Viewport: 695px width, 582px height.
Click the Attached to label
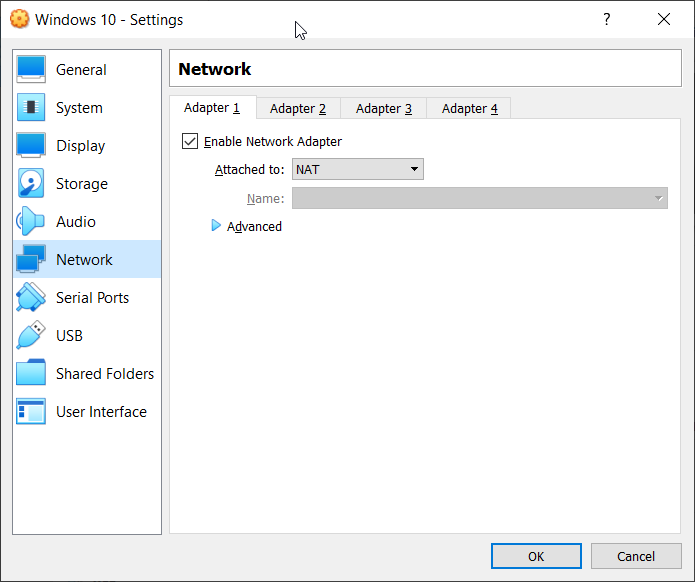pyautogui.click(x=250, y=169)
